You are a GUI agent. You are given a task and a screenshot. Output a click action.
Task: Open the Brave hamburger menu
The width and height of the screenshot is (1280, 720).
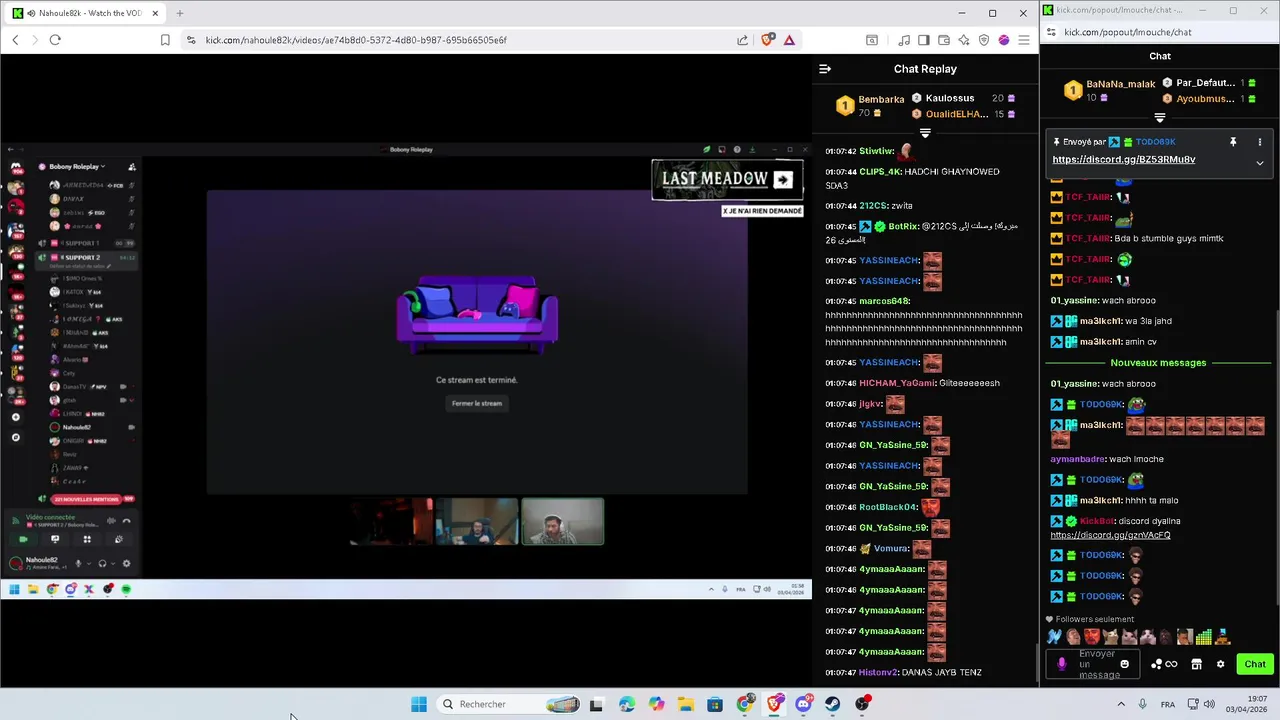(x=1024, y=40)
